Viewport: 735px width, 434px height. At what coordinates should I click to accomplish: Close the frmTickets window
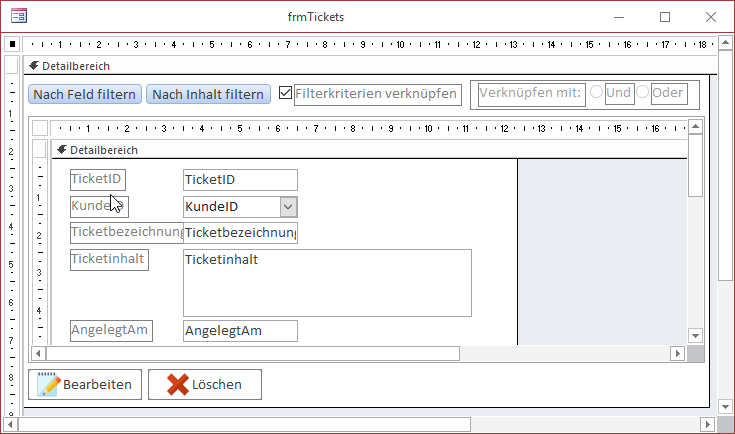tap(711, 17)
